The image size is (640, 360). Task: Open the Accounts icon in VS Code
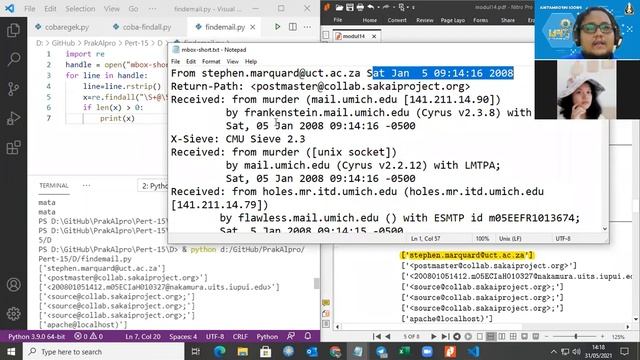[13, 284]
